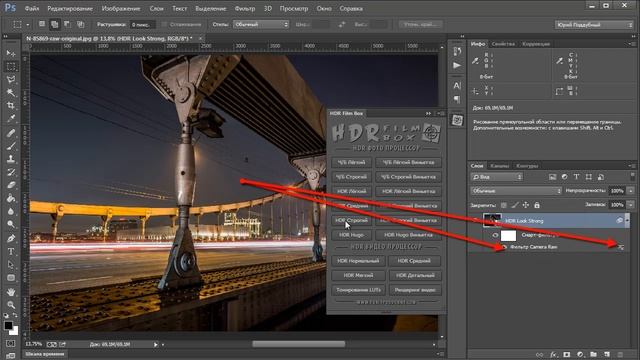Toggle adjustment layer filter icon
The width and height of the screenshot is (640, 360).
click(564, 177)
